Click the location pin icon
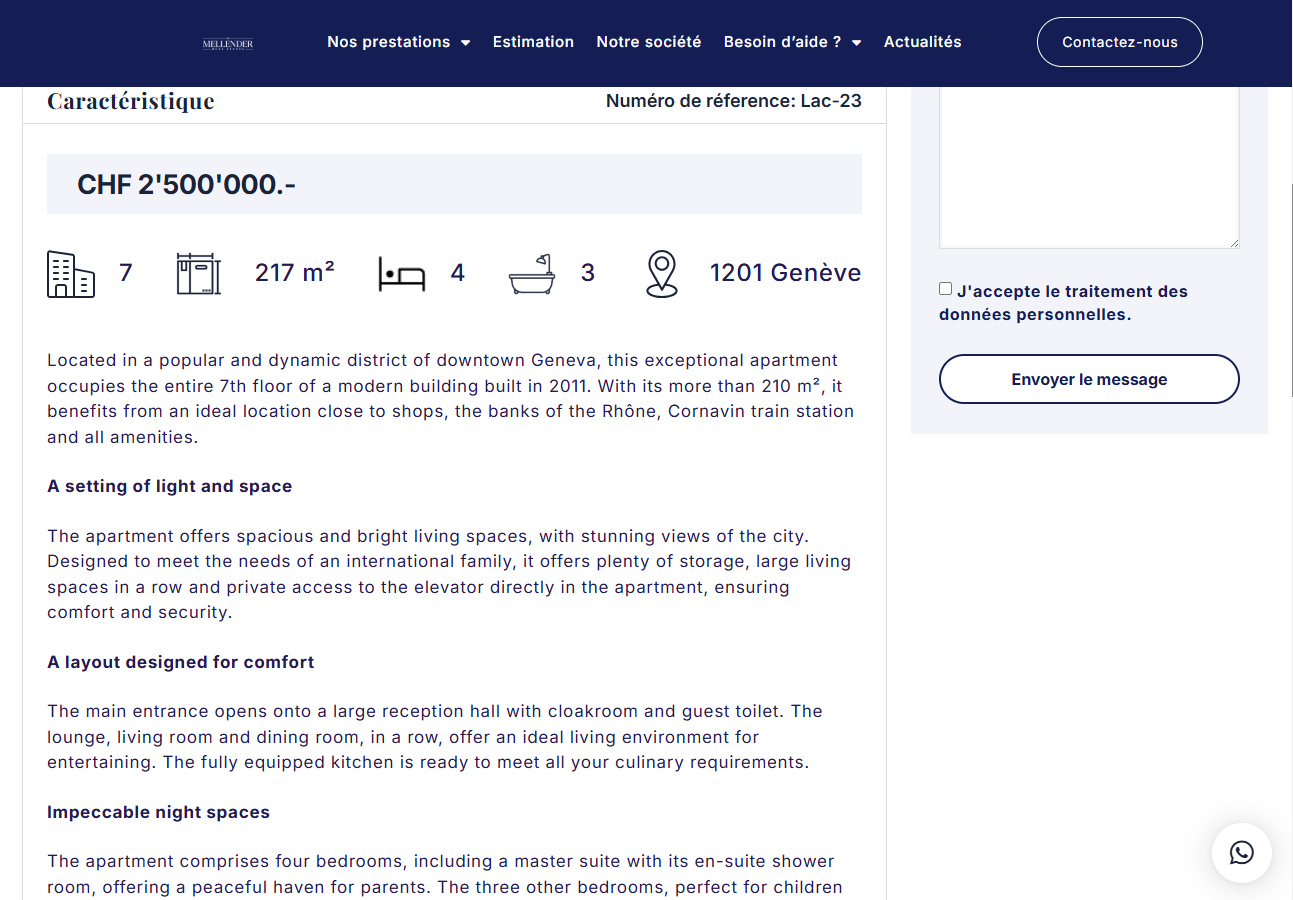This screenshot has height=900, width=1293. tap(661, 274)
